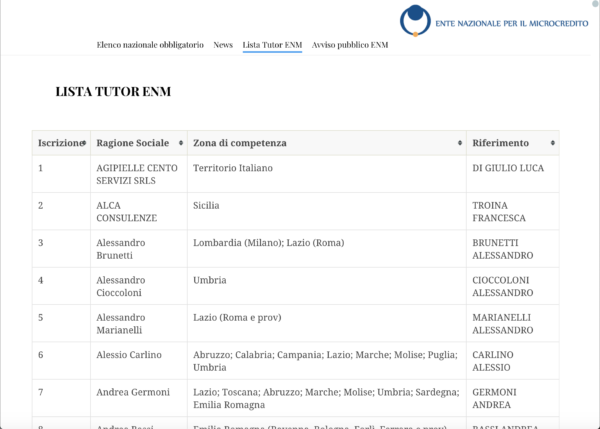Select cell TROINA FRANCESCA
Viewport: 600px width, 429px height.
513,212
